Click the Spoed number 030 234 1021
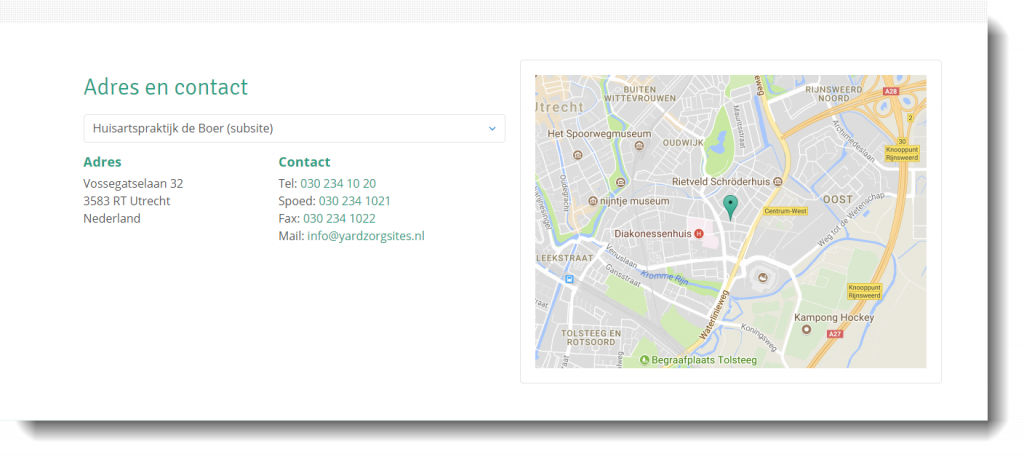 pyautogui.click(x=355, y=201)
